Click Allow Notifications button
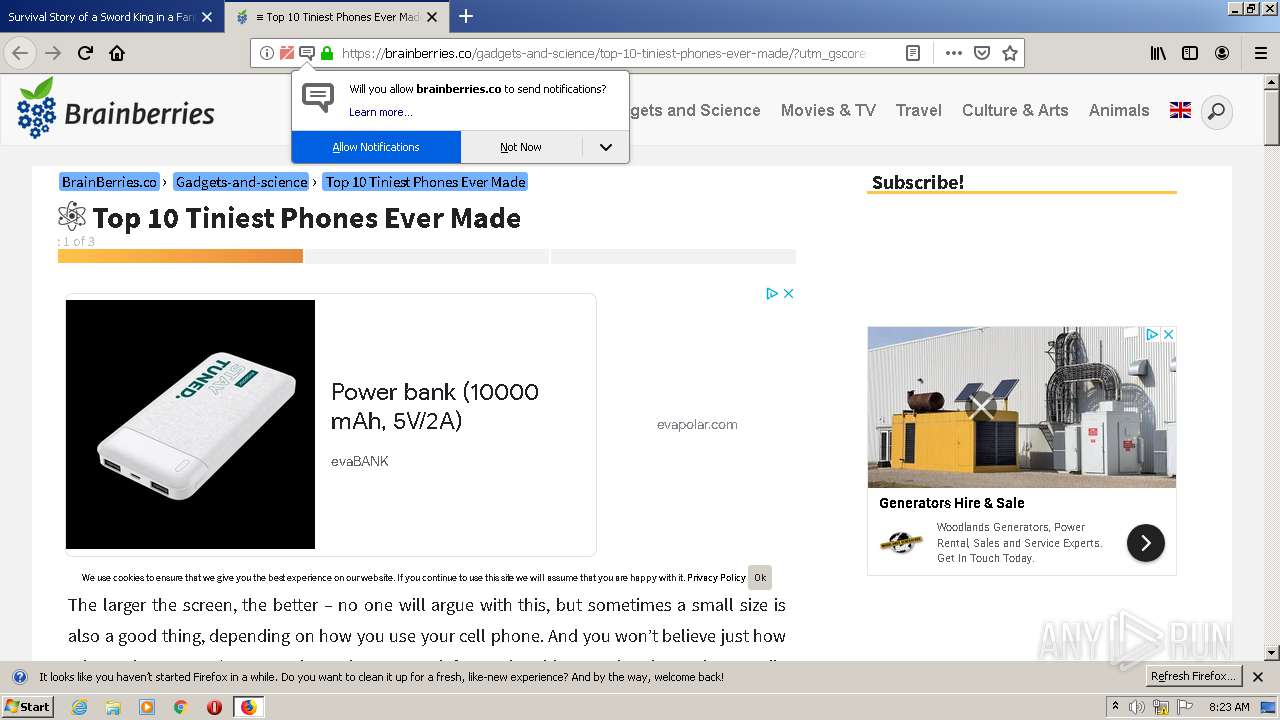 point(376,147)
